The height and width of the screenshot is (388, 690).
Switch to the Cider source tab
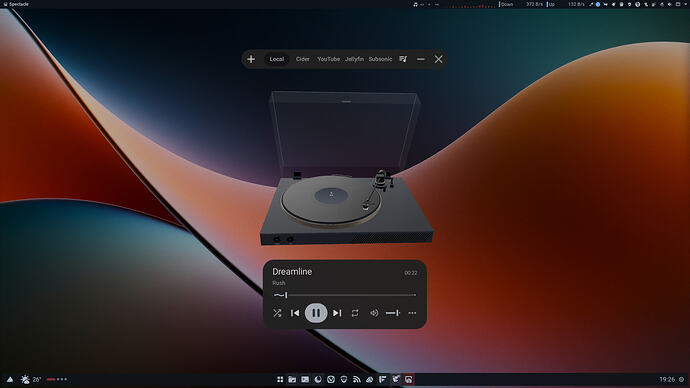[302, 59]
